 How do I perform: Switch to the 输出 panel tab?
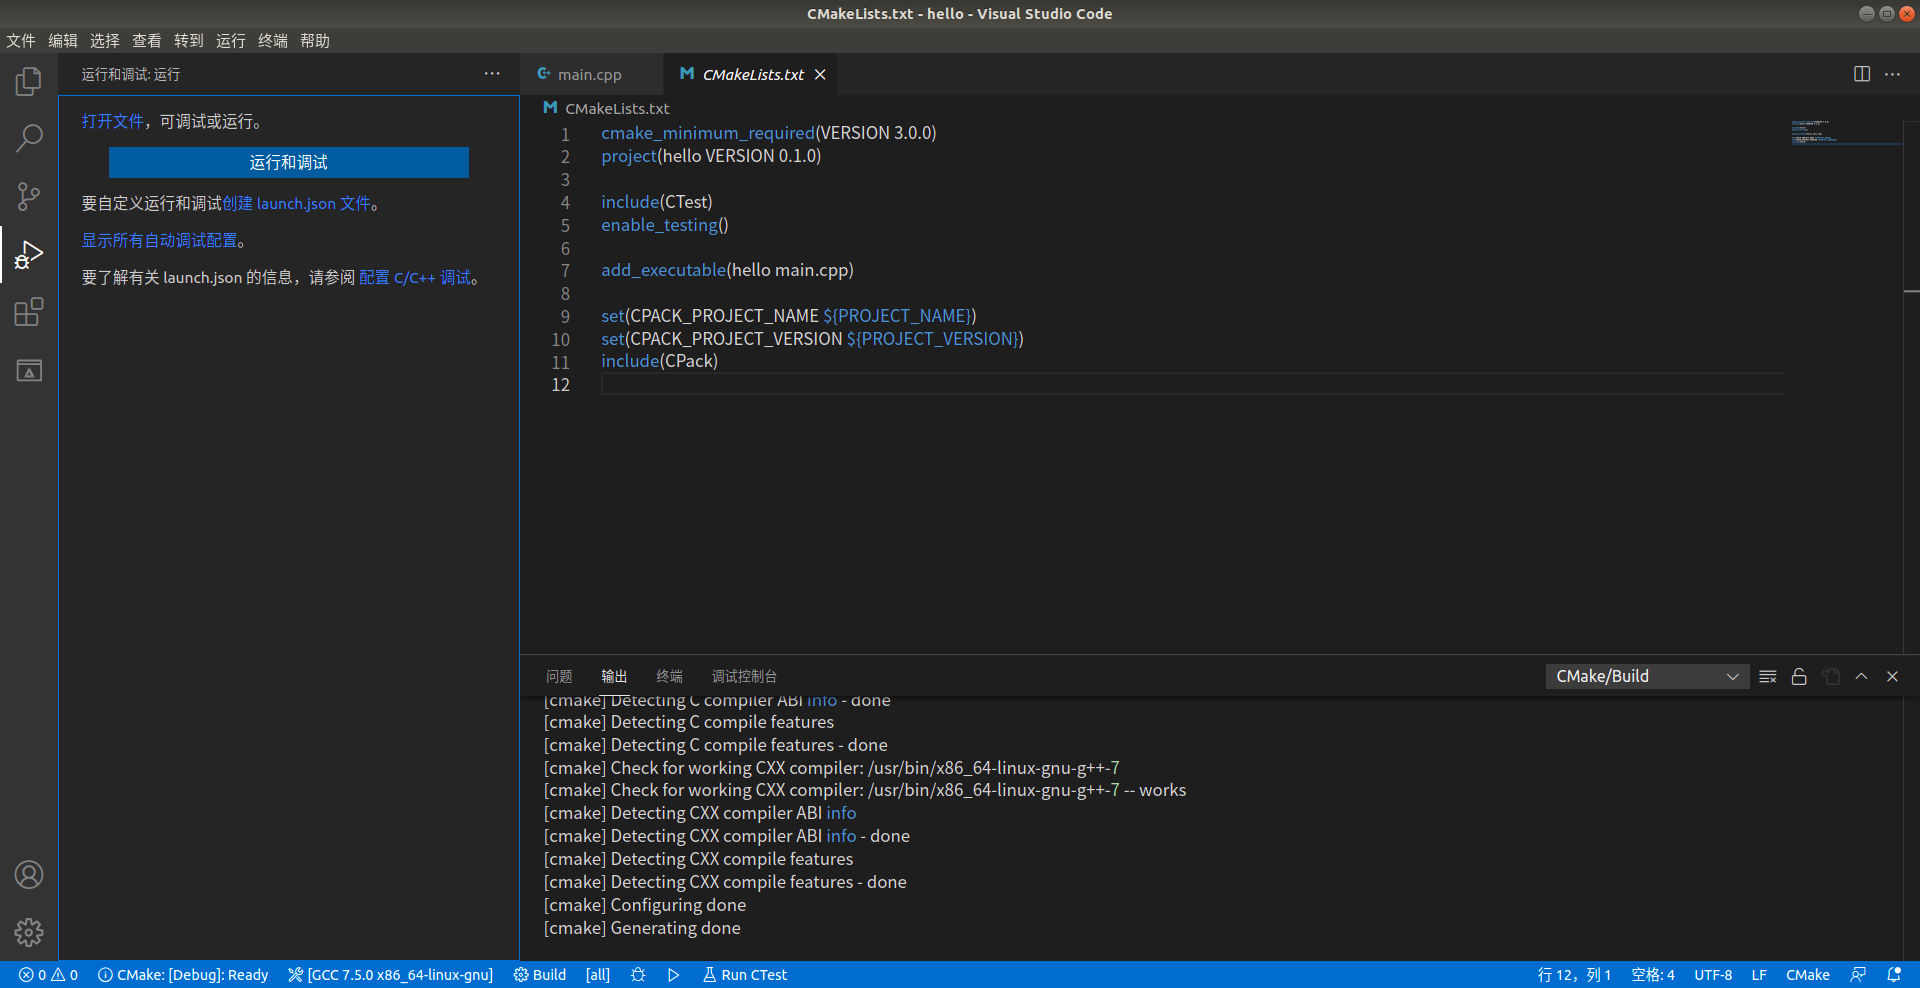pos(614,677)
